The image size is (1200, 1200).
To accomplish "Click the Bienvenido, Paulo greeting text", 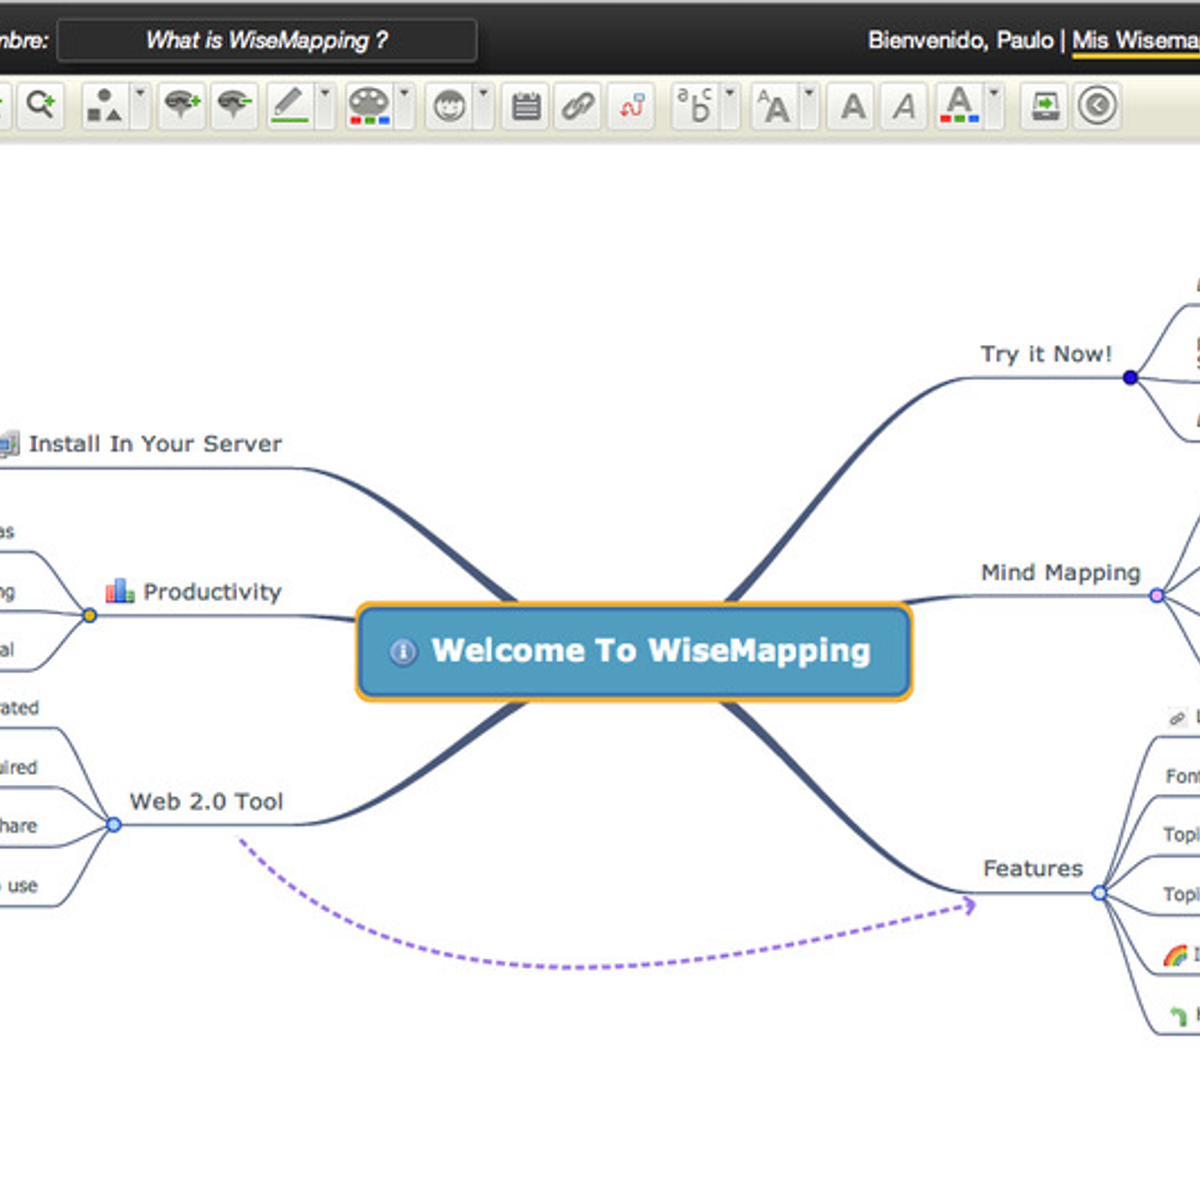I will [x=962, y=40].
